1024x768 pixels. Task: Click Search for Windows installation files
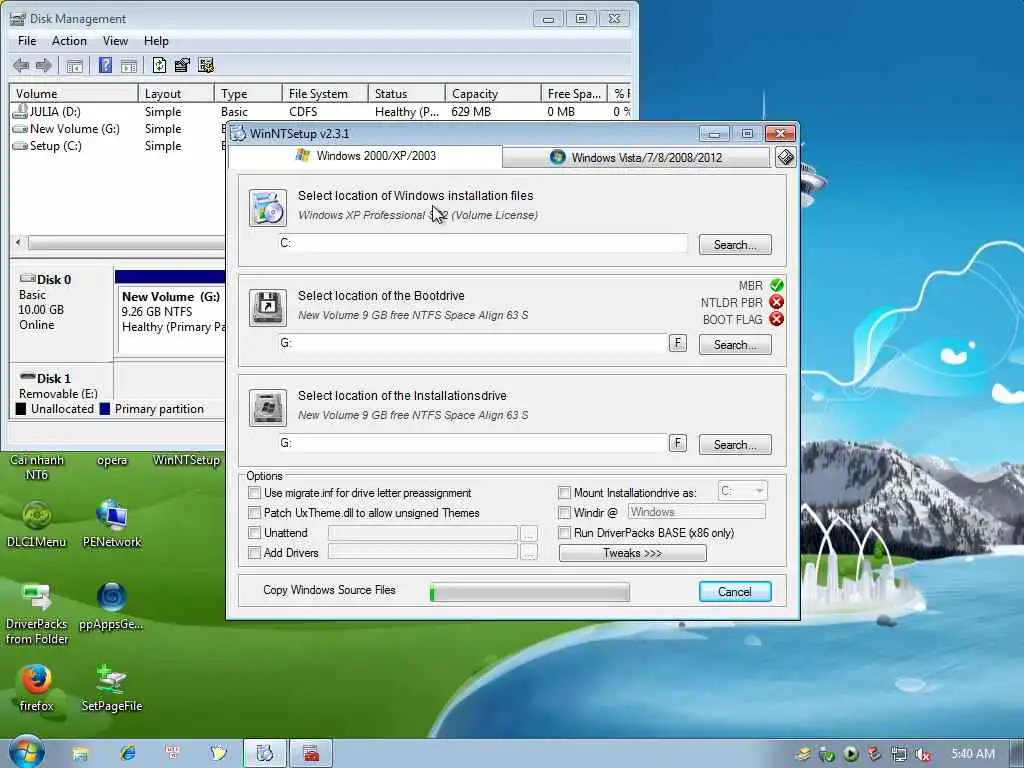pos(735,245)
